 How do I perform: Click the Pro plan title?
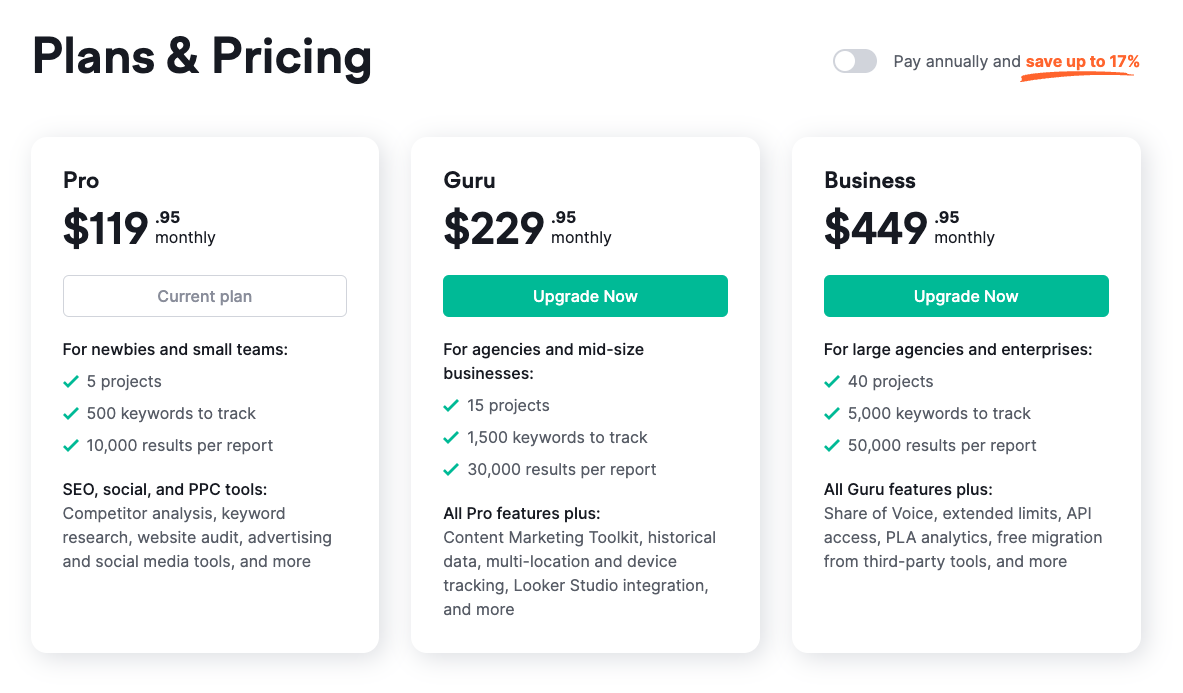pyautogui.click(x=81, y=181)
